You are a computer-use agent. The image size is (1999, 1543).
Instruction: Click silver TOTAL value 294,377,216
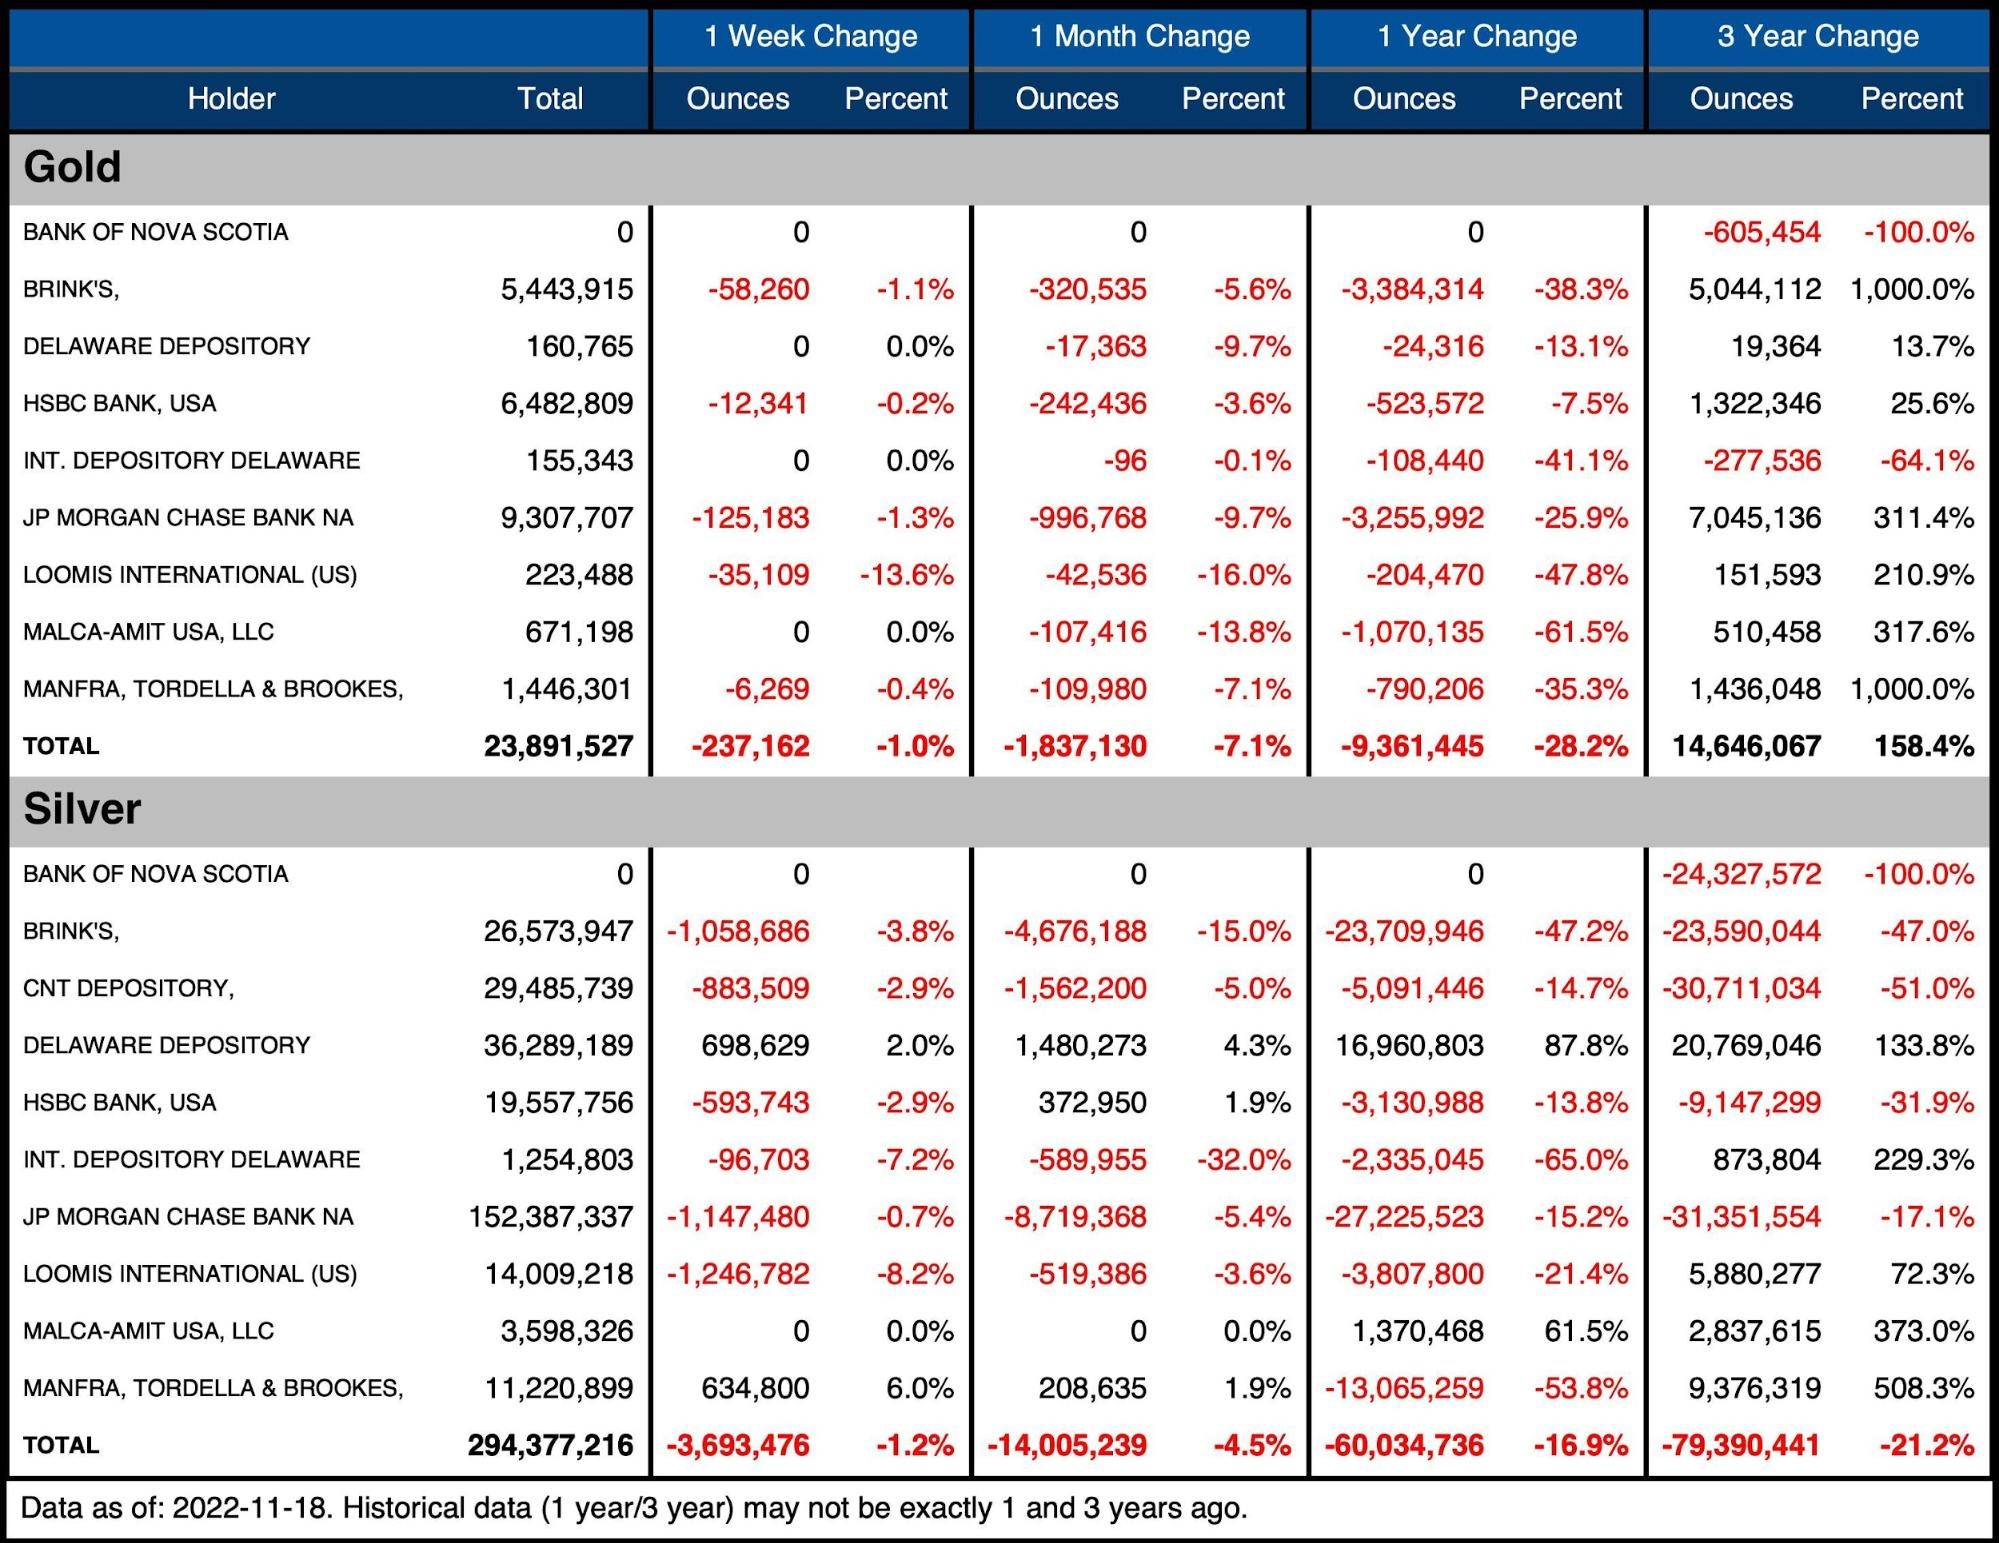(x=550, y=1446)
